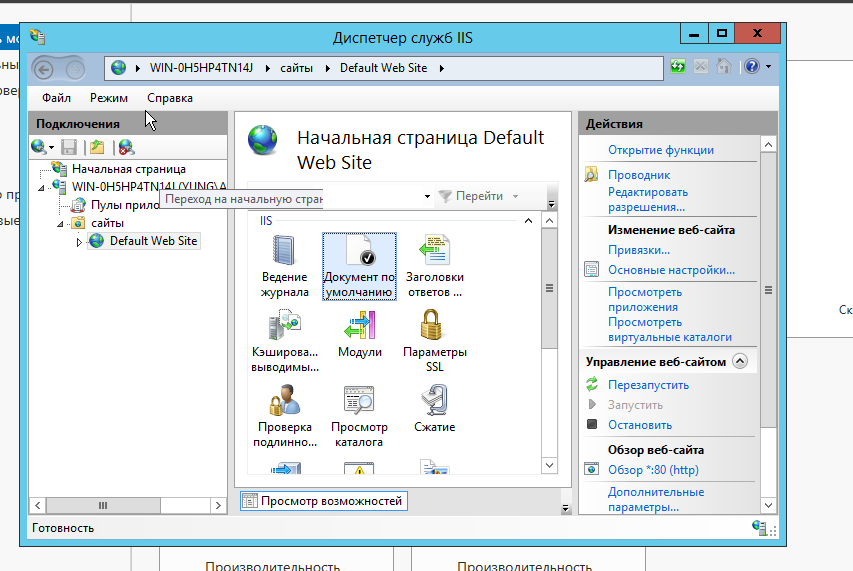Select Начальная страница tree node
853x571 pixels.
128,169
